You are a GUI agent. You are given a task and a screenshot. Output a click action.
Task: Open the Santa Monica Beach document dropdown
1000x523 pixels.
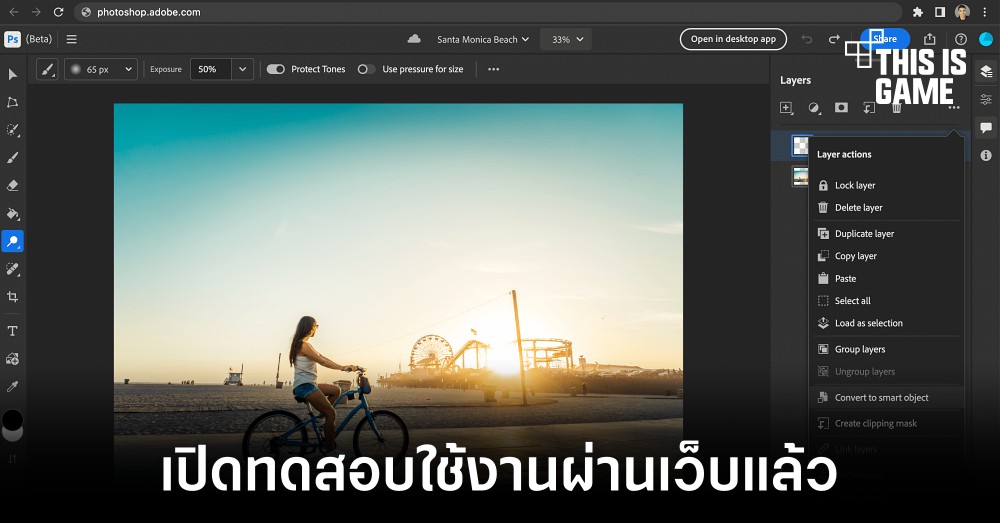coord(483,39)
